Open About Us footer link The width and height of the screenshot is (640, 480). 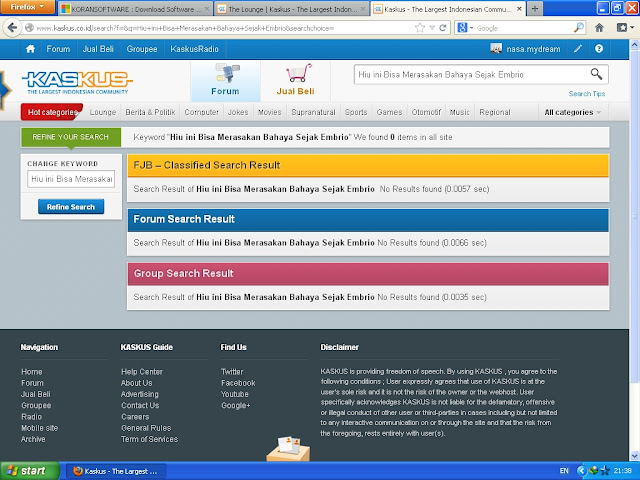point(136,383)
